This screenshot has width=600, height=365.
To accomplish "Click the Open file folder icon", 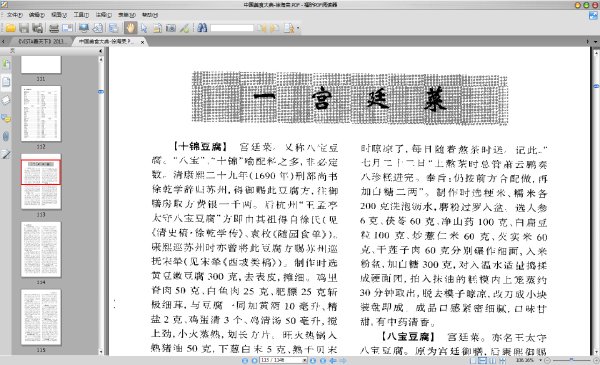I will click(x=10, y=28).
